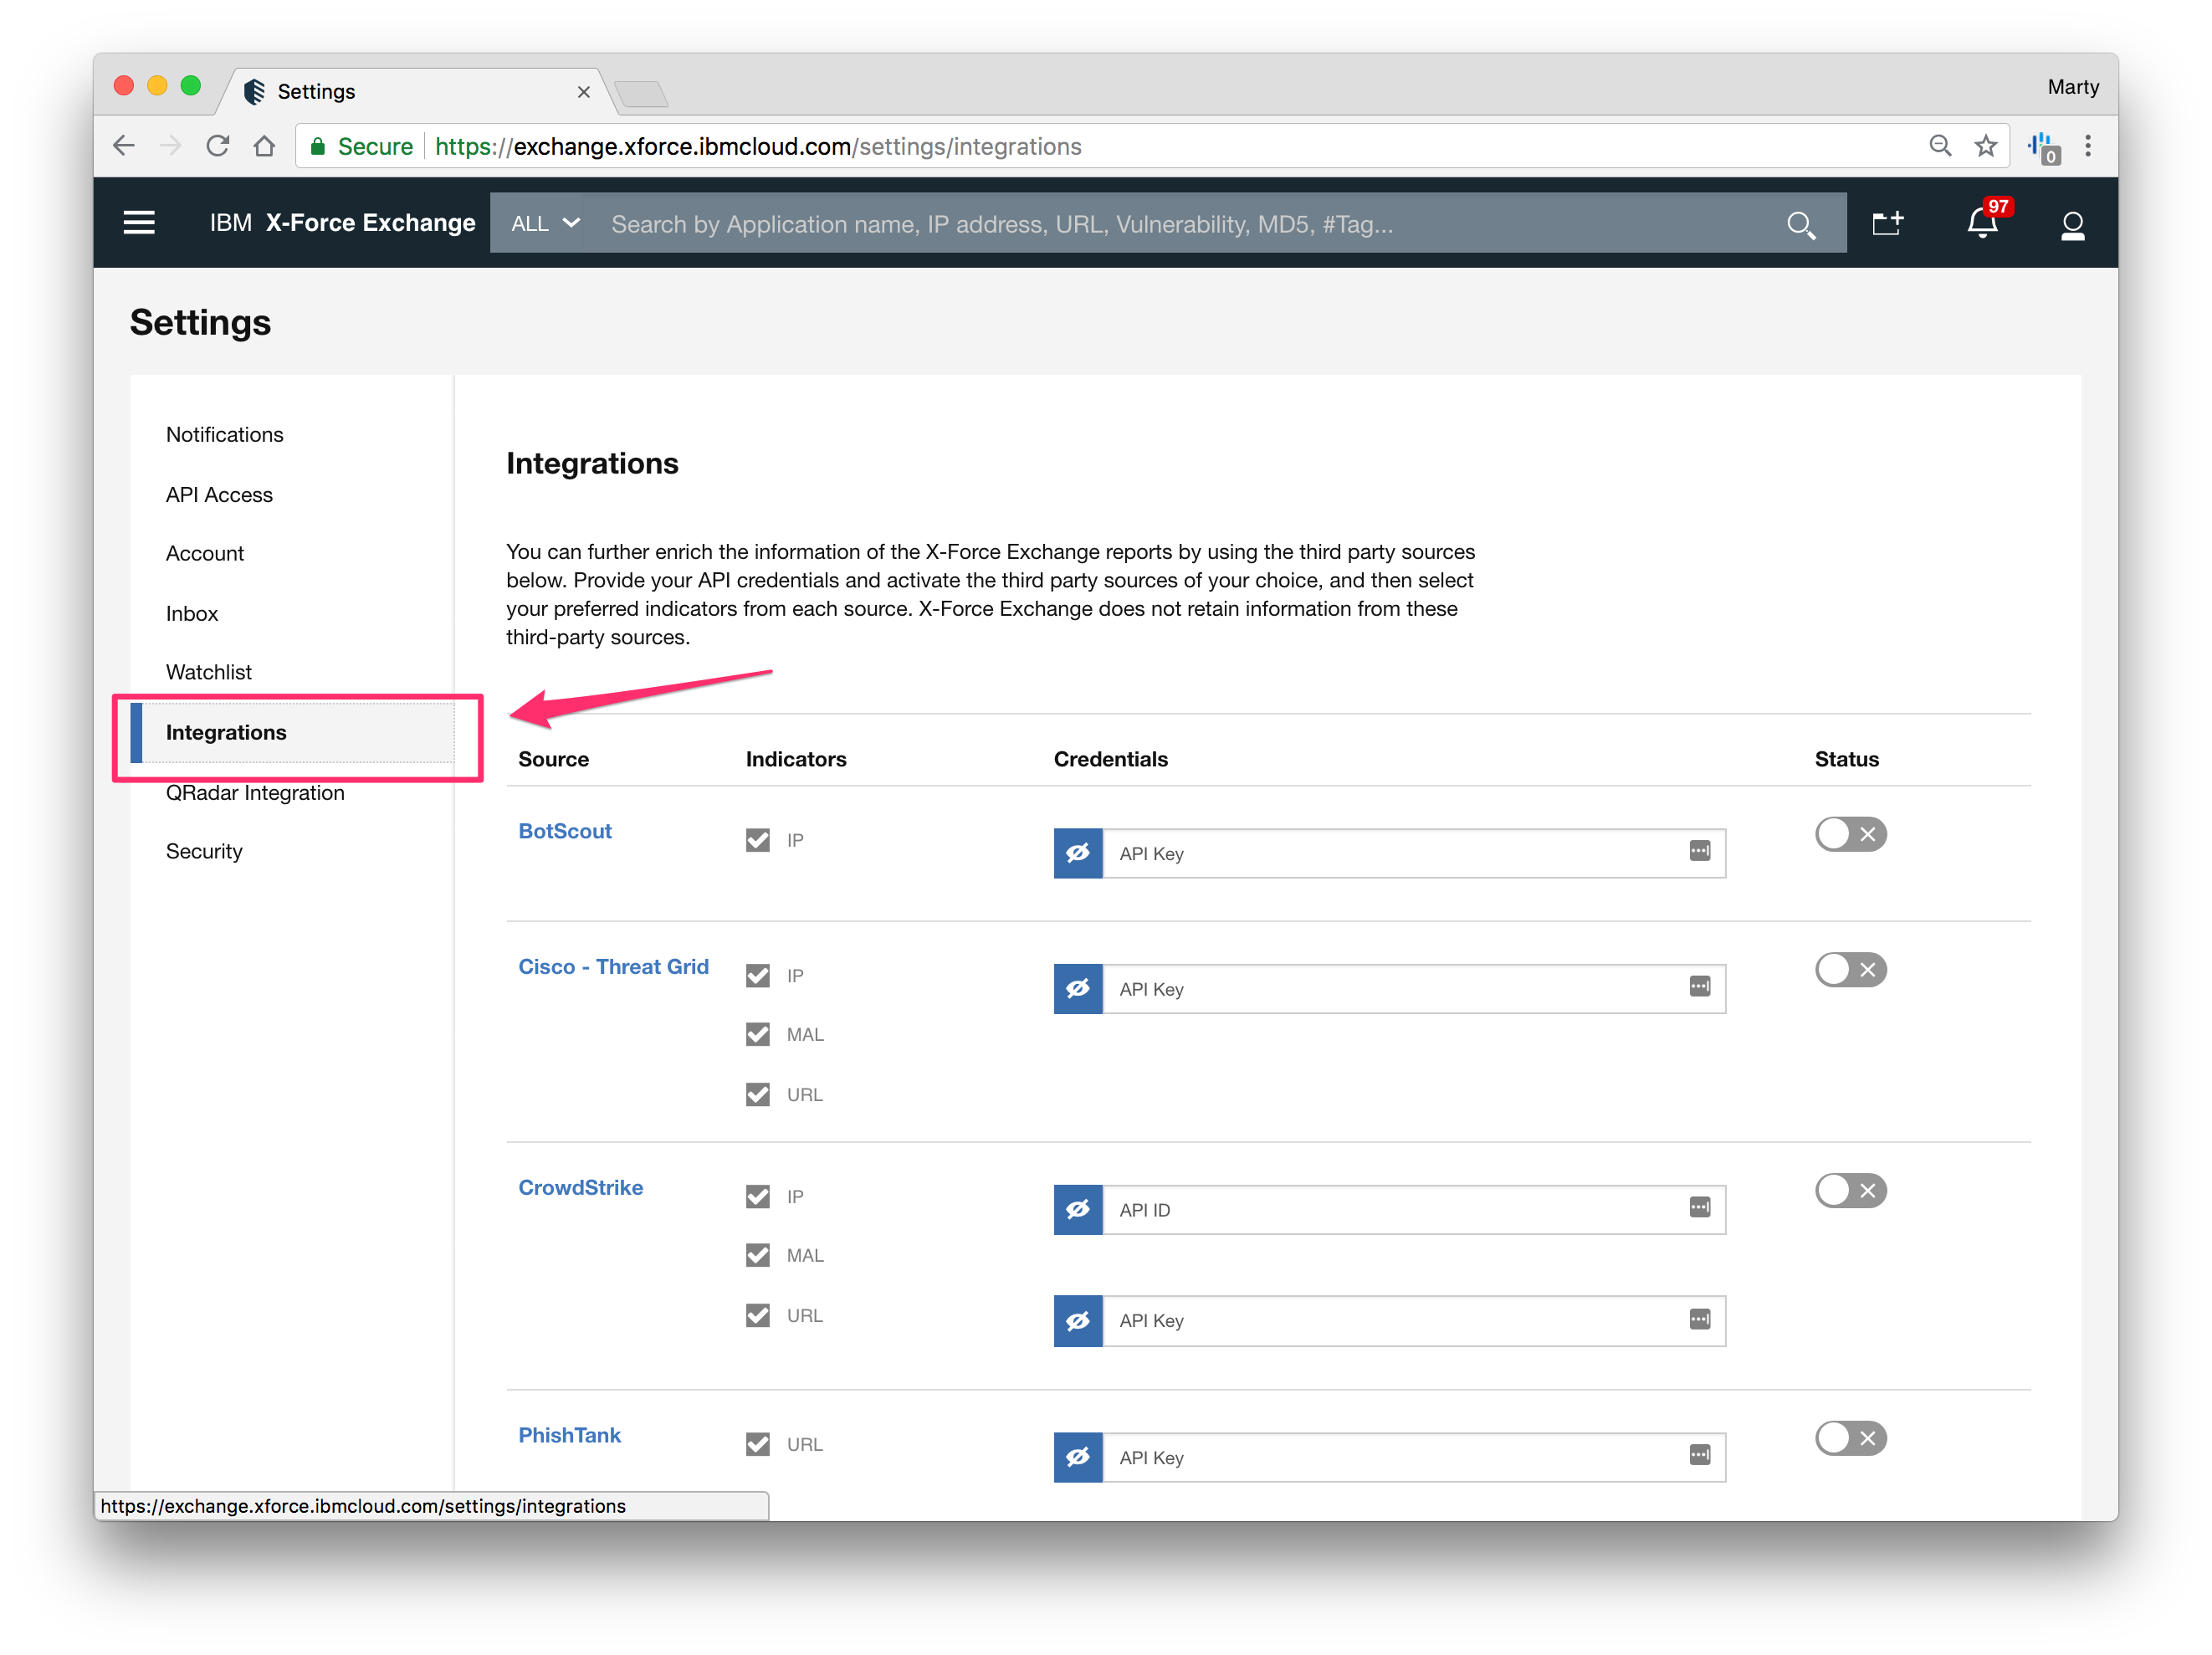The width and height of the screenshot is (2212, 1655).
Task: Open notifications bell with 97 badge
Action: point(1982,223)
